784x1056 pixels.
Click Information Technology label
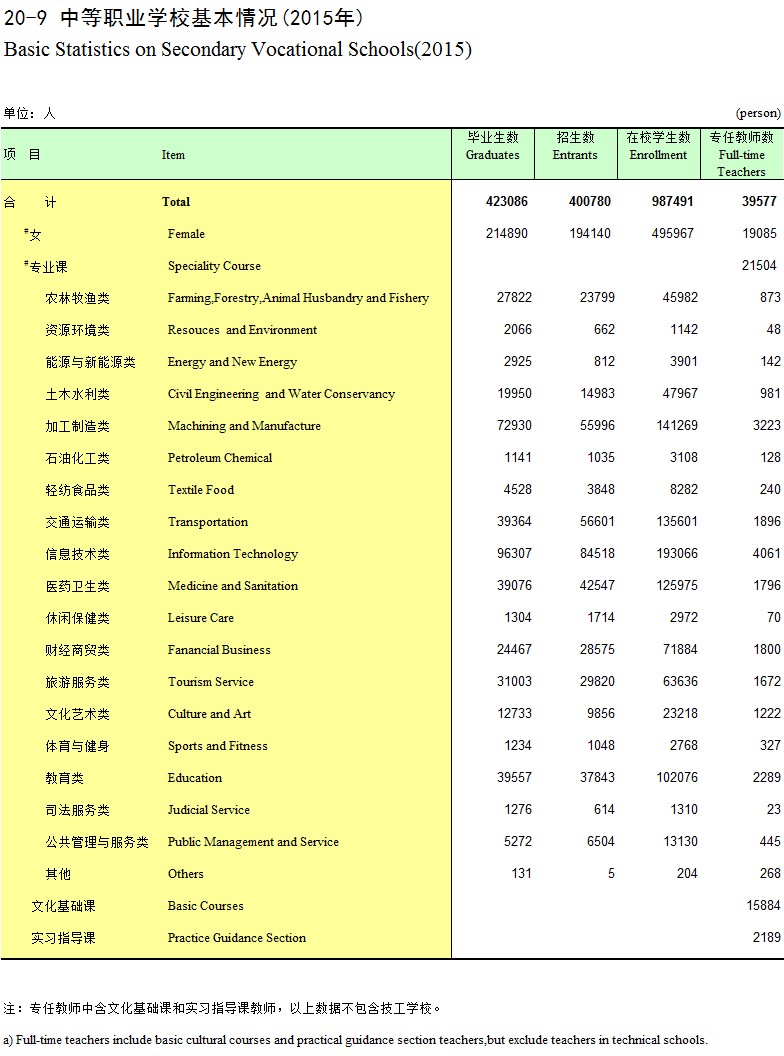pos(233,554)
